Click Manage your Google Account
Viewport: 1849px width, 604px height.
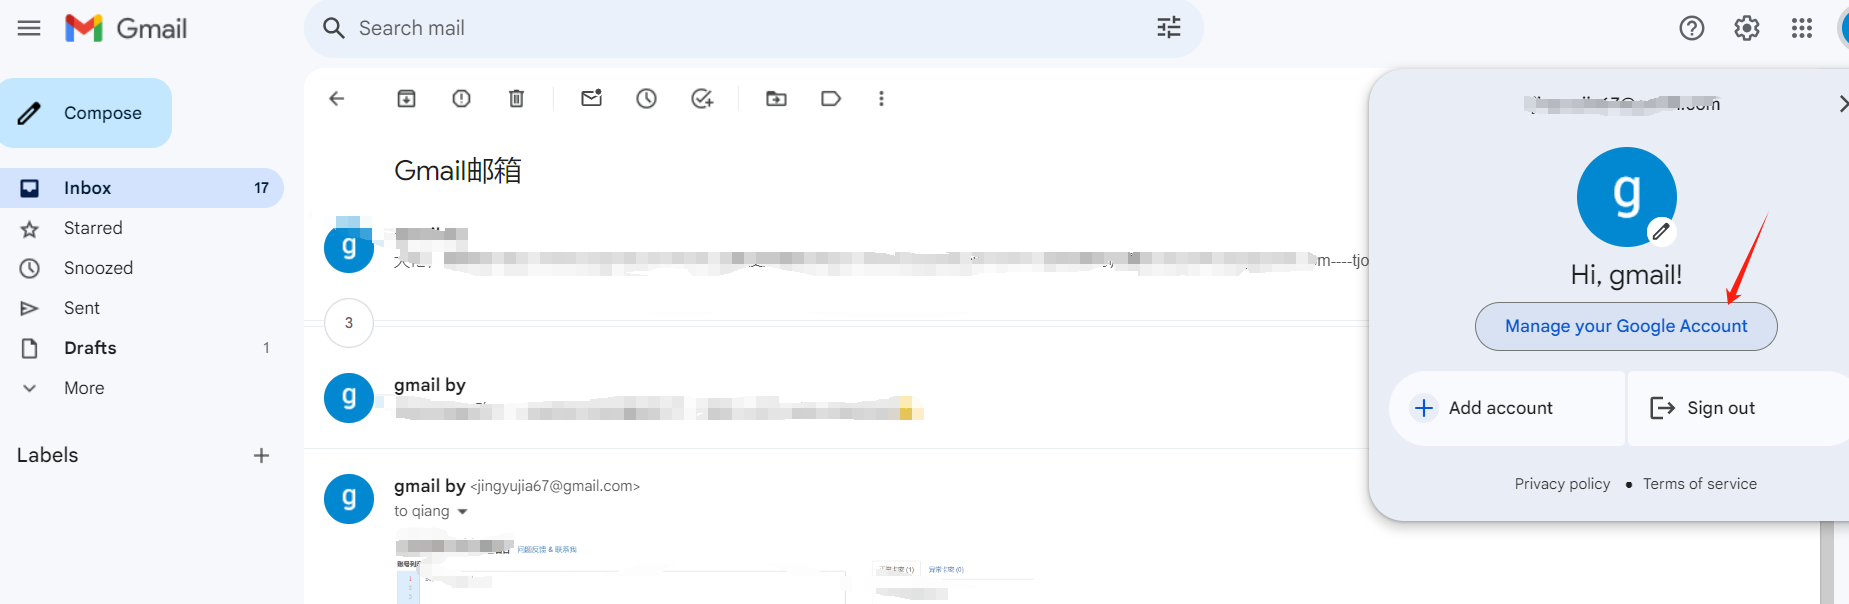(x=1626, y=326)
